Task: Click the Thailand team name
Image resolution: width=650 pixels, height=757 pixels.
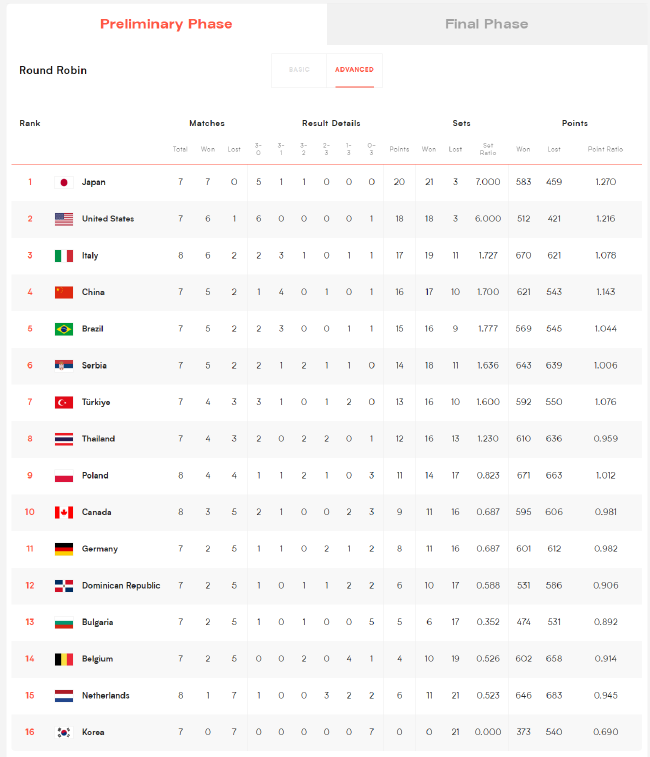Action: (99, 439)
